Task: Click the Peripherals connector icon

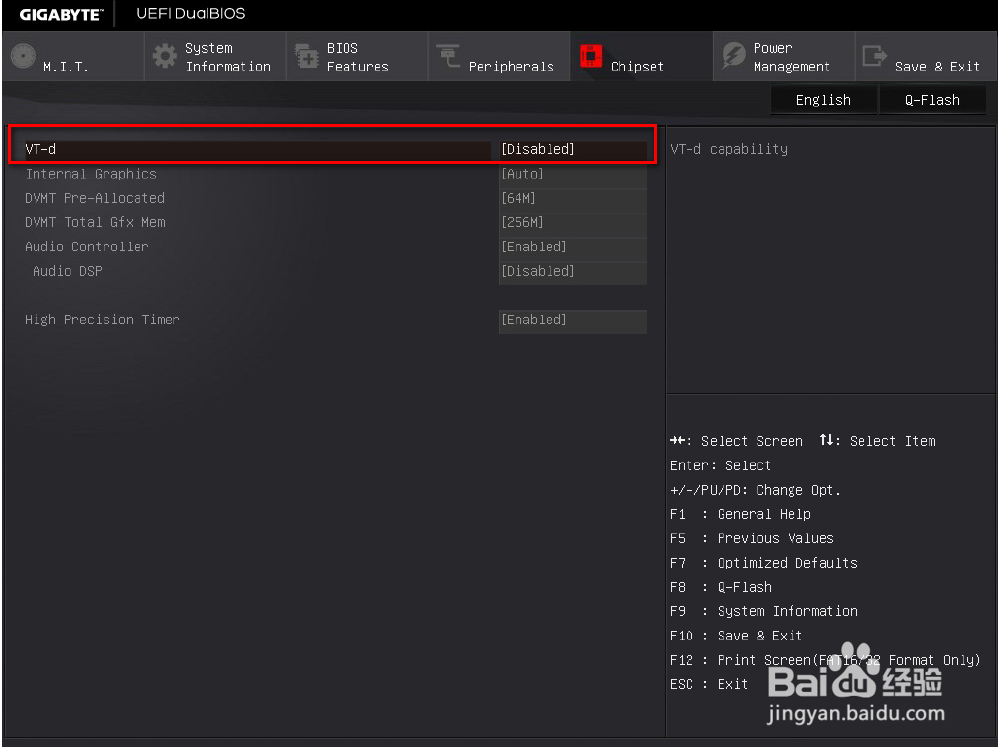Action: point(448,56)
